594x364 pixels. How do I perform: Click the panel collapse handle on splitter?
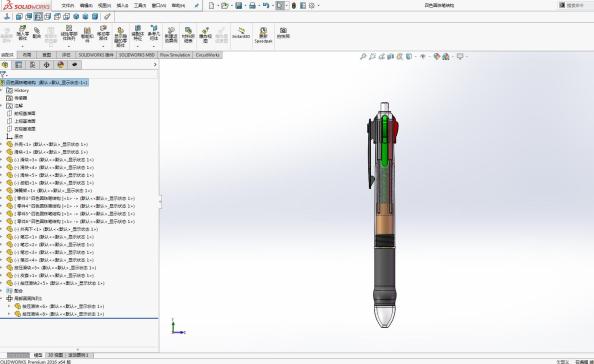pos(160,201)
